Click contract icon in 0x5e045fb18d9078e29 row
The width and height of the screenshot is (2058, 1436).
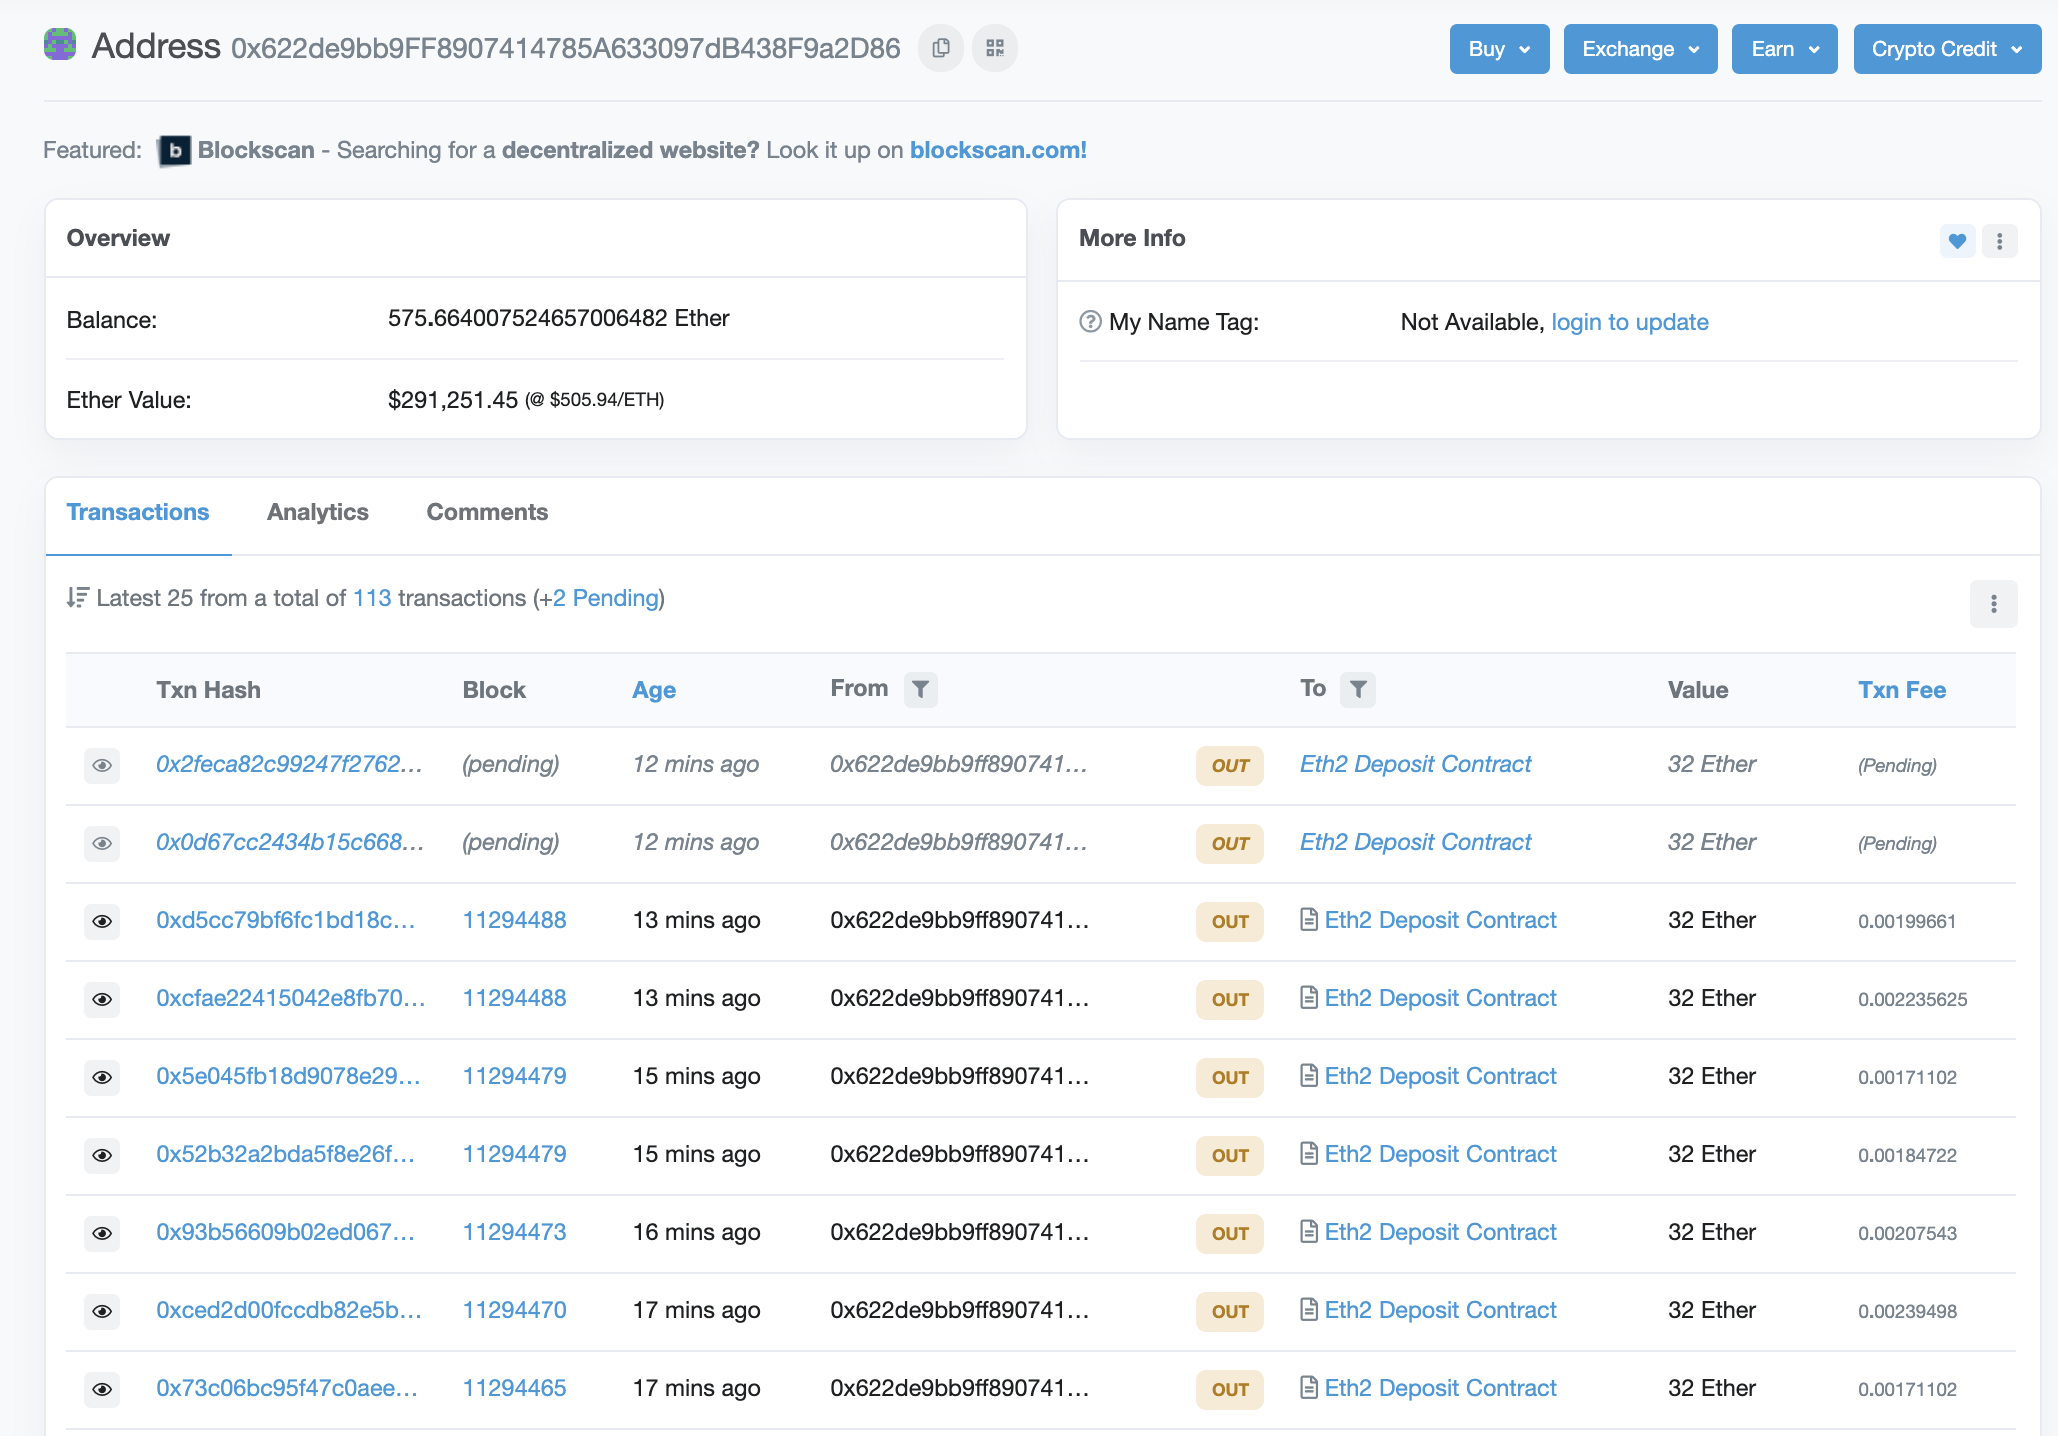click(1309, 1076)
